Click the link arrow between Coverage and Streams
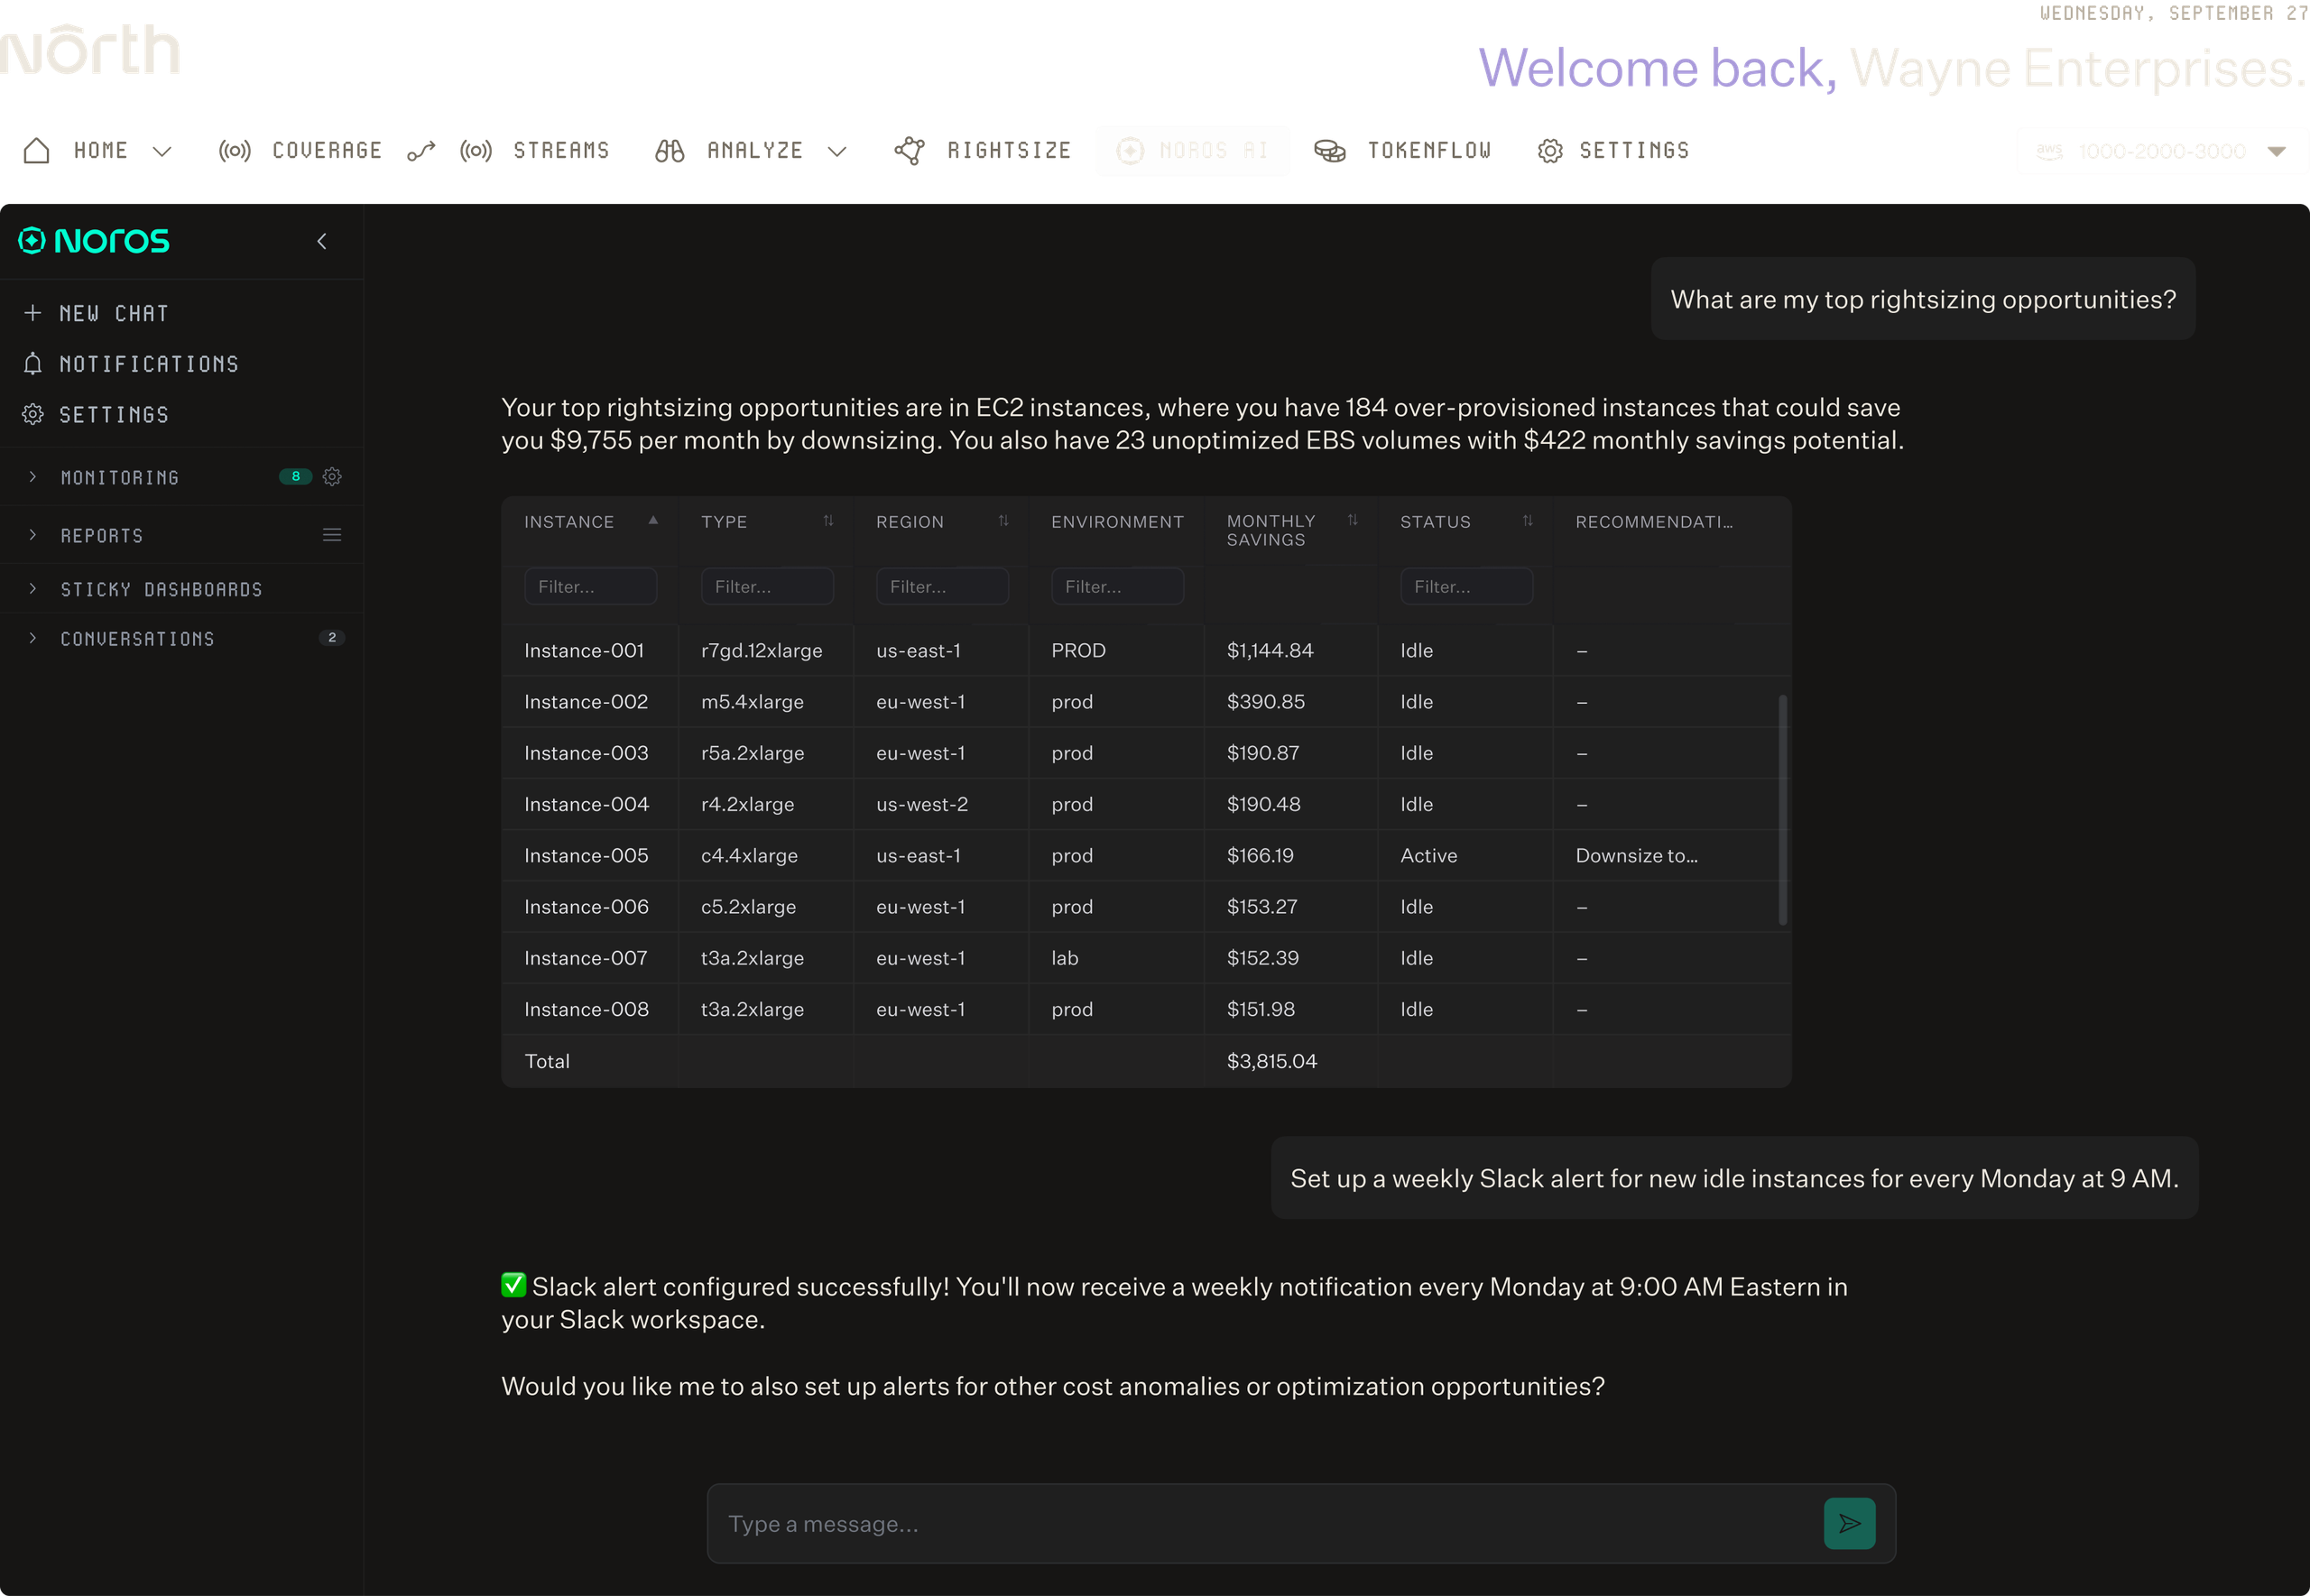Screen dimensions: 2310x1596 tap(422, 151)
